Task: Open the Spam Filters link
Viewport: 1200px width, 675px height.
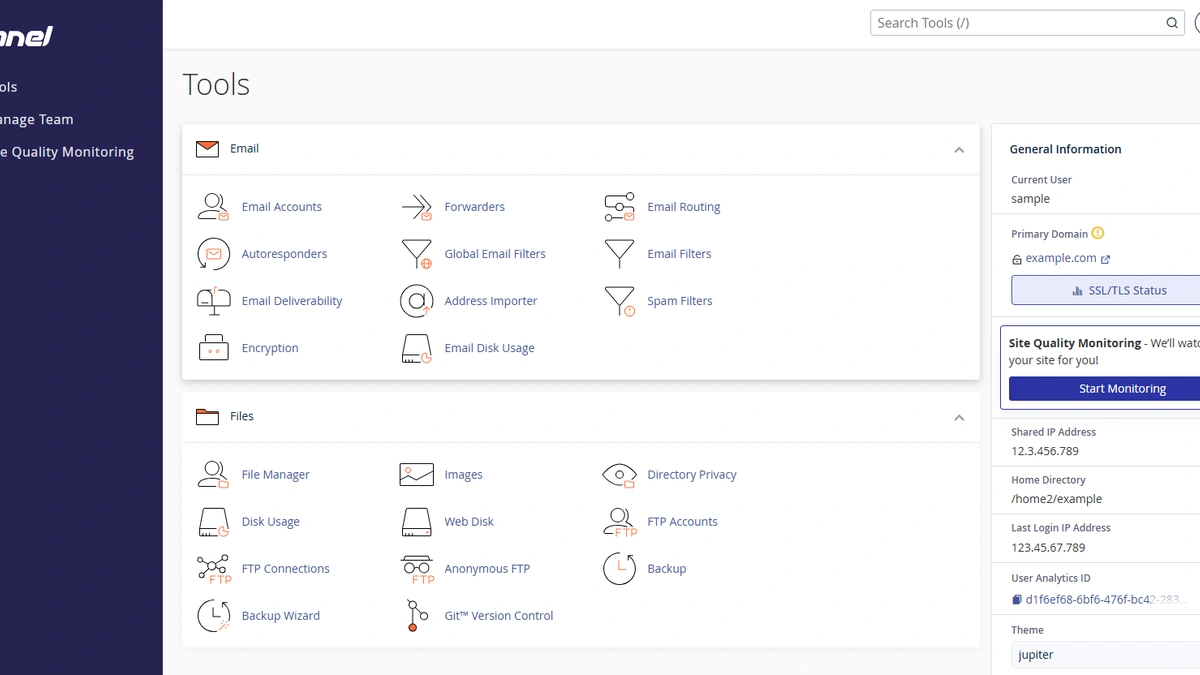Action: [x=680, y=301]
